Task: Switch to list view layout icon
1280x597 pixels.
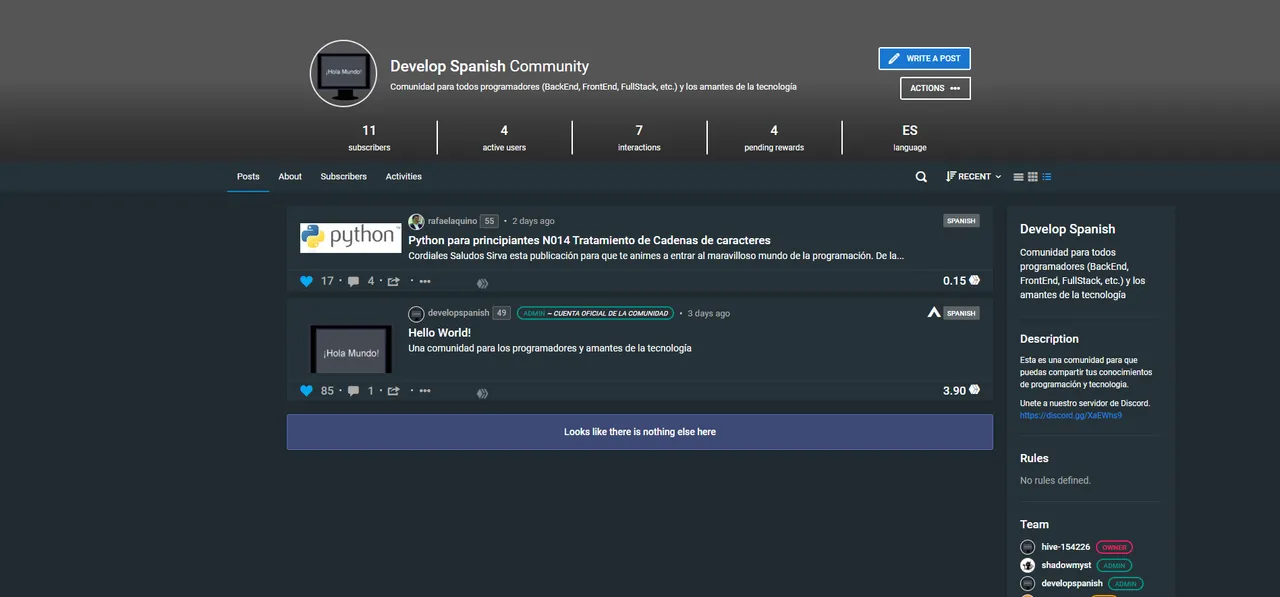Action: tap(1018, 177)
